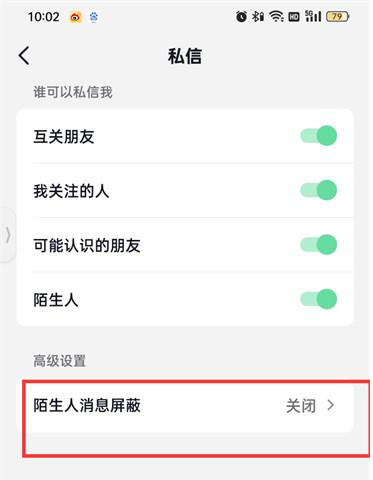Expand the side panel handle on left edge
The height and width of the screenshot is (480, 373).
pos(8,235)
